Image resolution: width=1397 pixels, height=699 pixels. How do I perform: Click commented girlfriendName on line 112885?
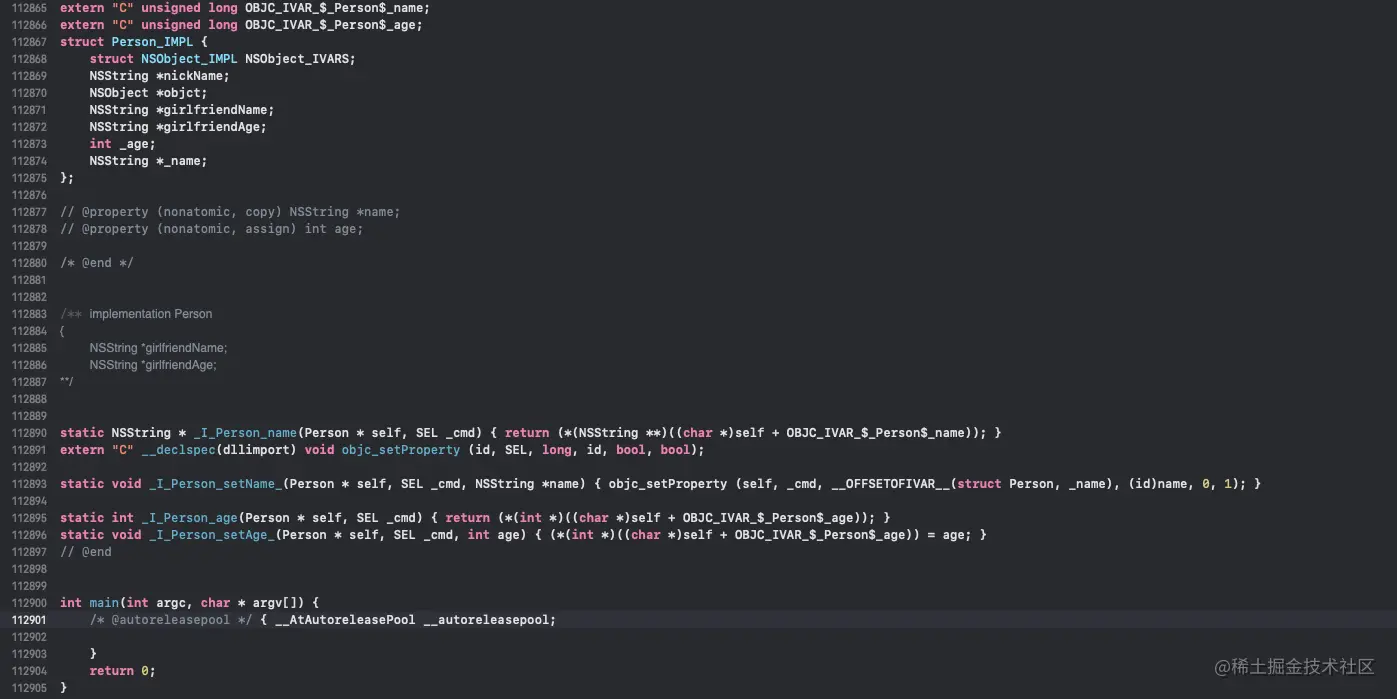click(158, 348)
